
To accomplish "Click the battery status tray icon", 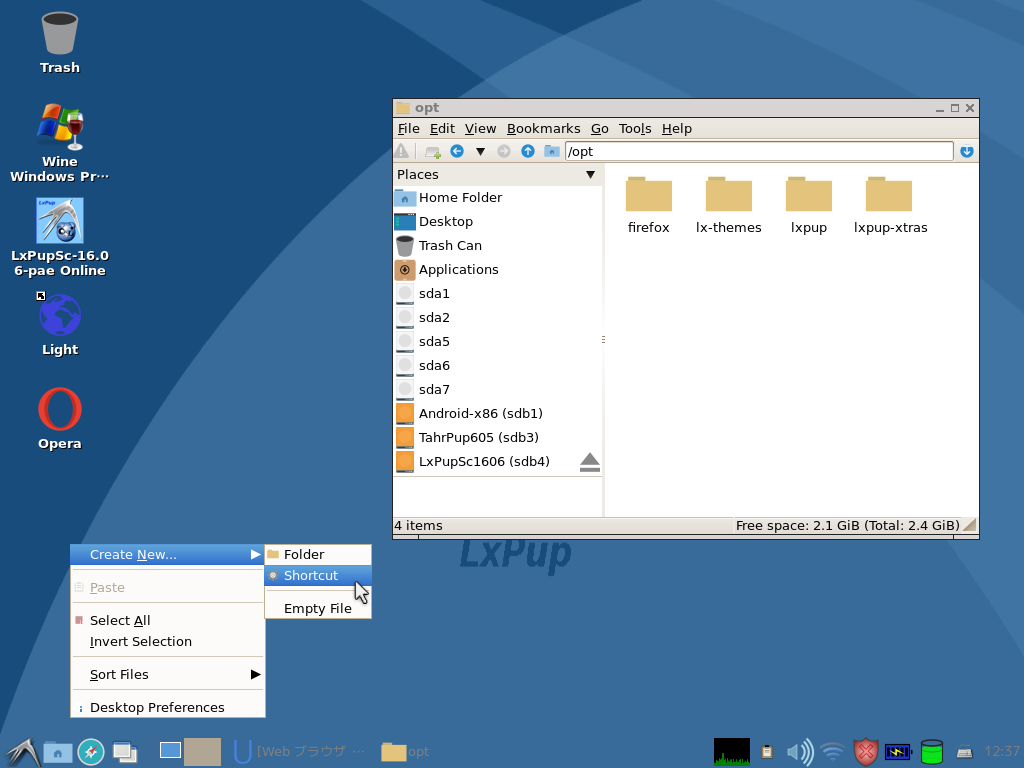I will point(897,751).
